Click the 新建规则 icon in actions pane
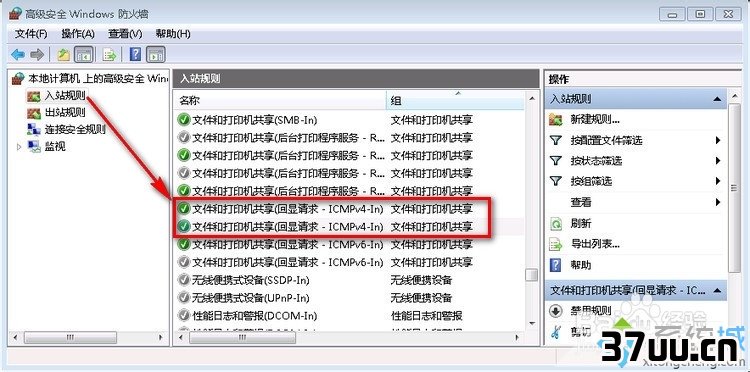 (555, 120)
